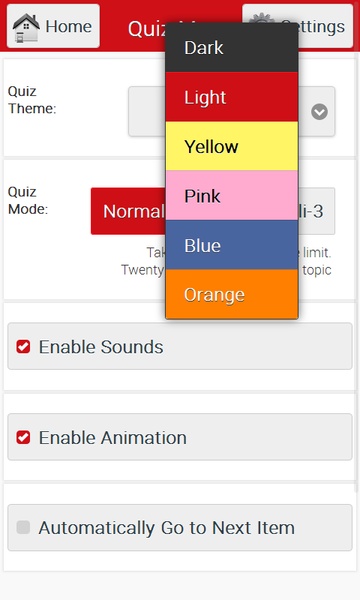Screen dimensions: 360x600
Task: Click the Quiz Theme dropdown arrow icon
Action: coord(319,112)
